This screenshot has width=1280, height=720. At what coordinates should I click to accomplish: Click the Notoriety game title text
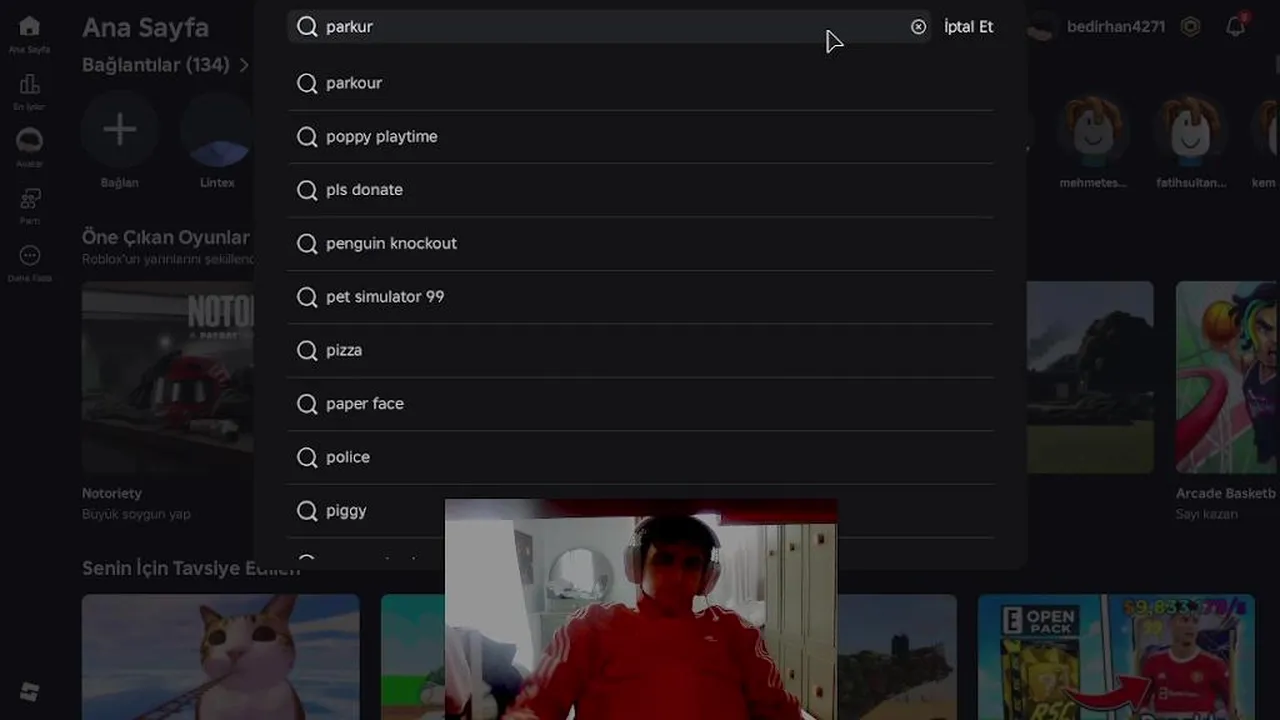(112, 493)
